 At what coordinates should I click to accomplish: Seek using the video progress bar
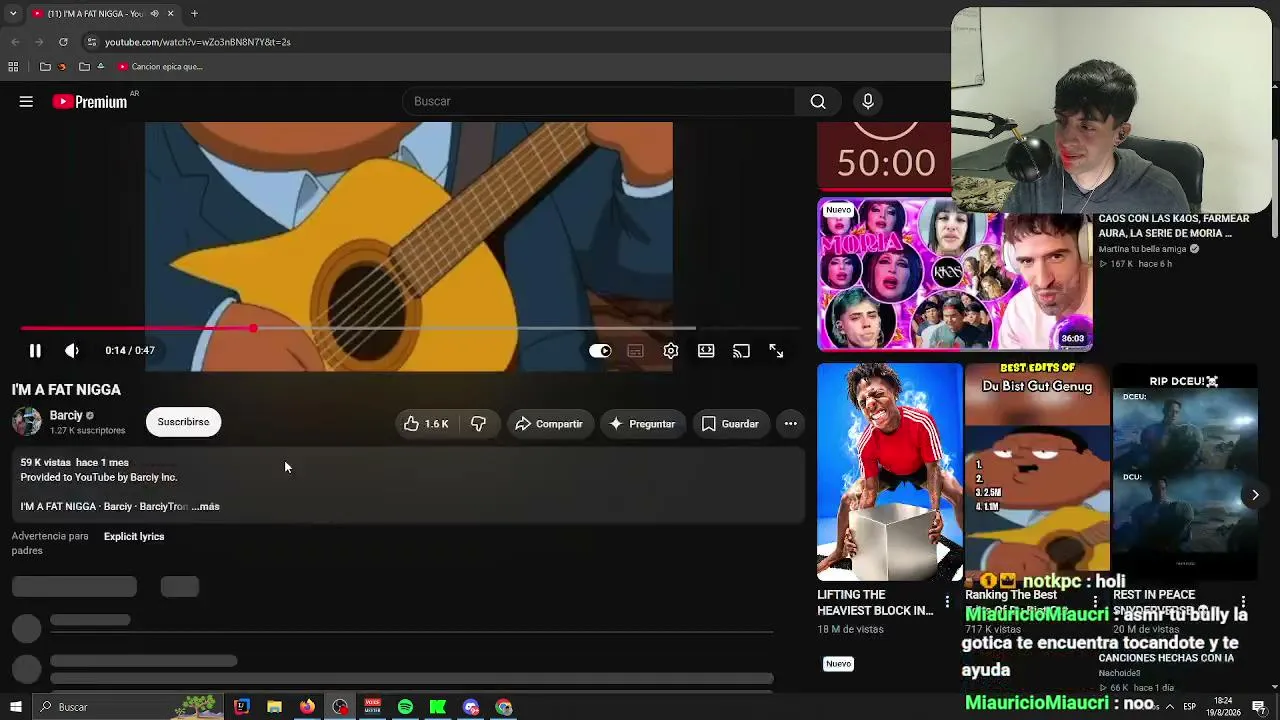pos(410,328)
